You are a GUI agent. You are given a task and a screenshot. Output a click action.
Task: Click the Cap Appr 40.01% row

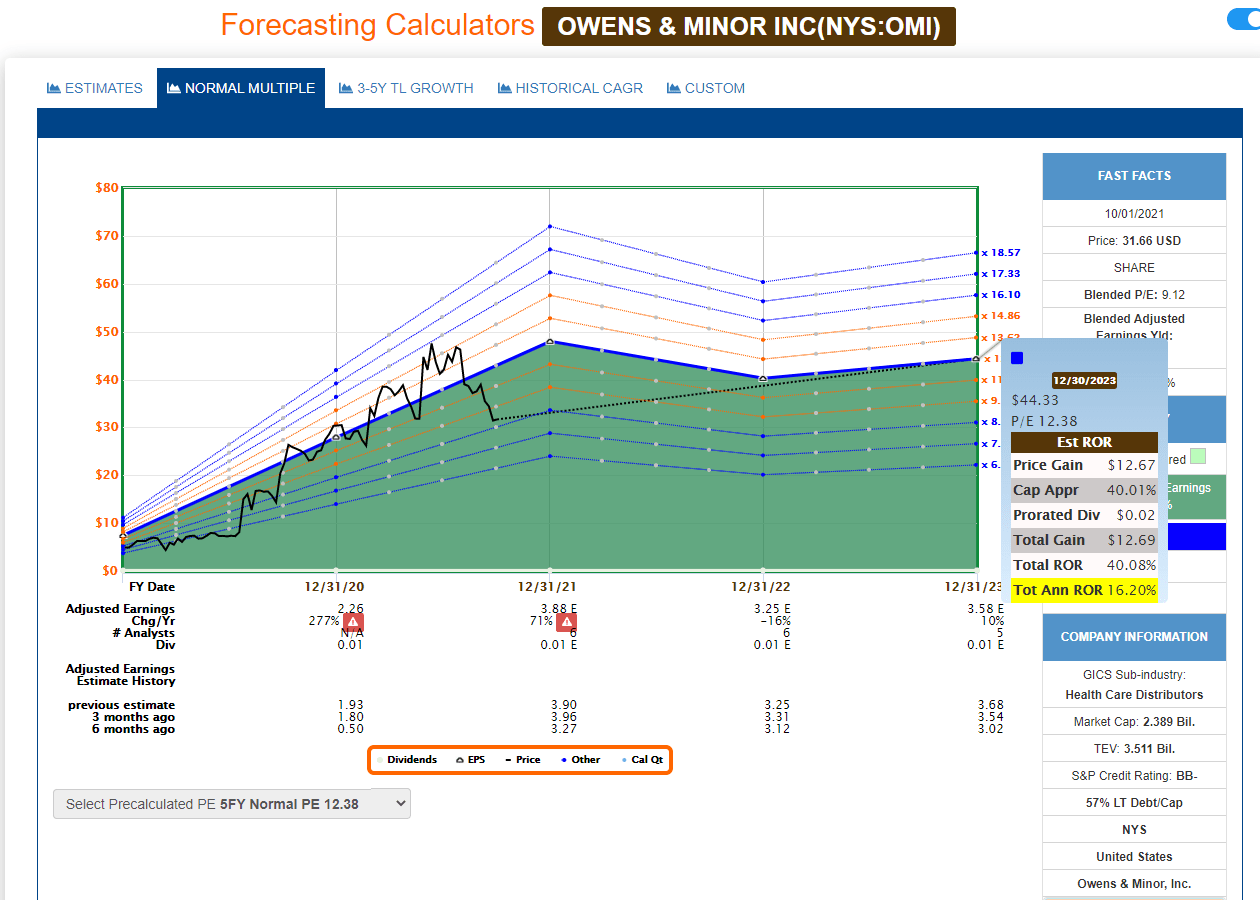click(x=1084, y=490)
